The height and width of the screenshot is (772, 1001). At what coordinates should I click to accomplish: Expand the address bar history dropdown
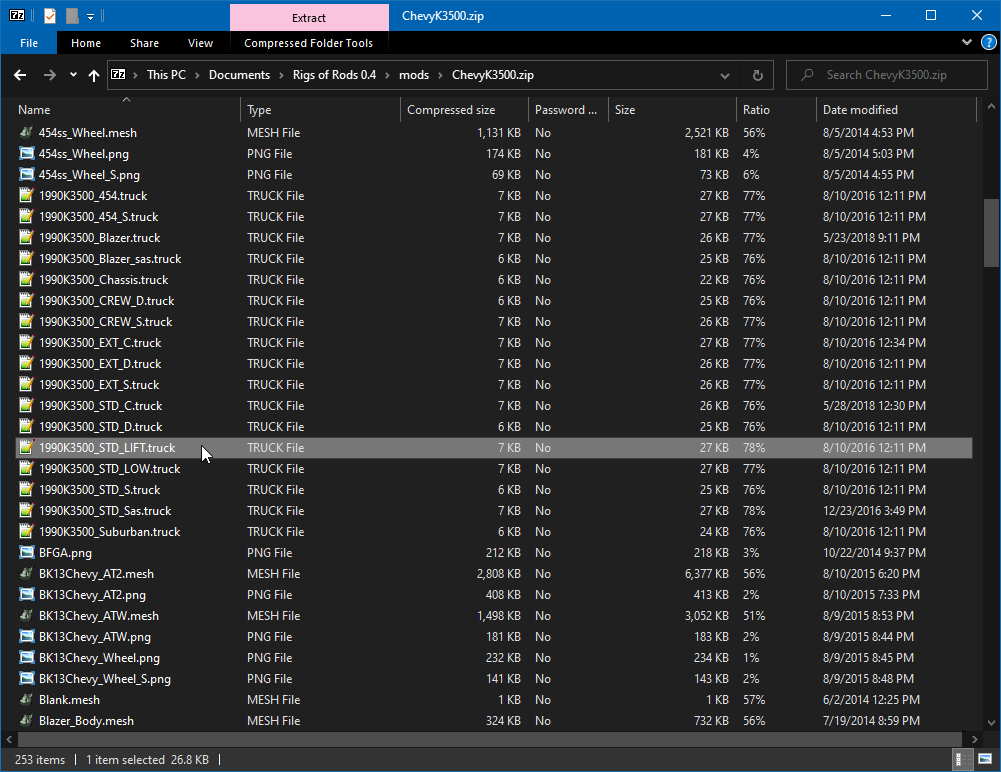(x=725, y=75)
